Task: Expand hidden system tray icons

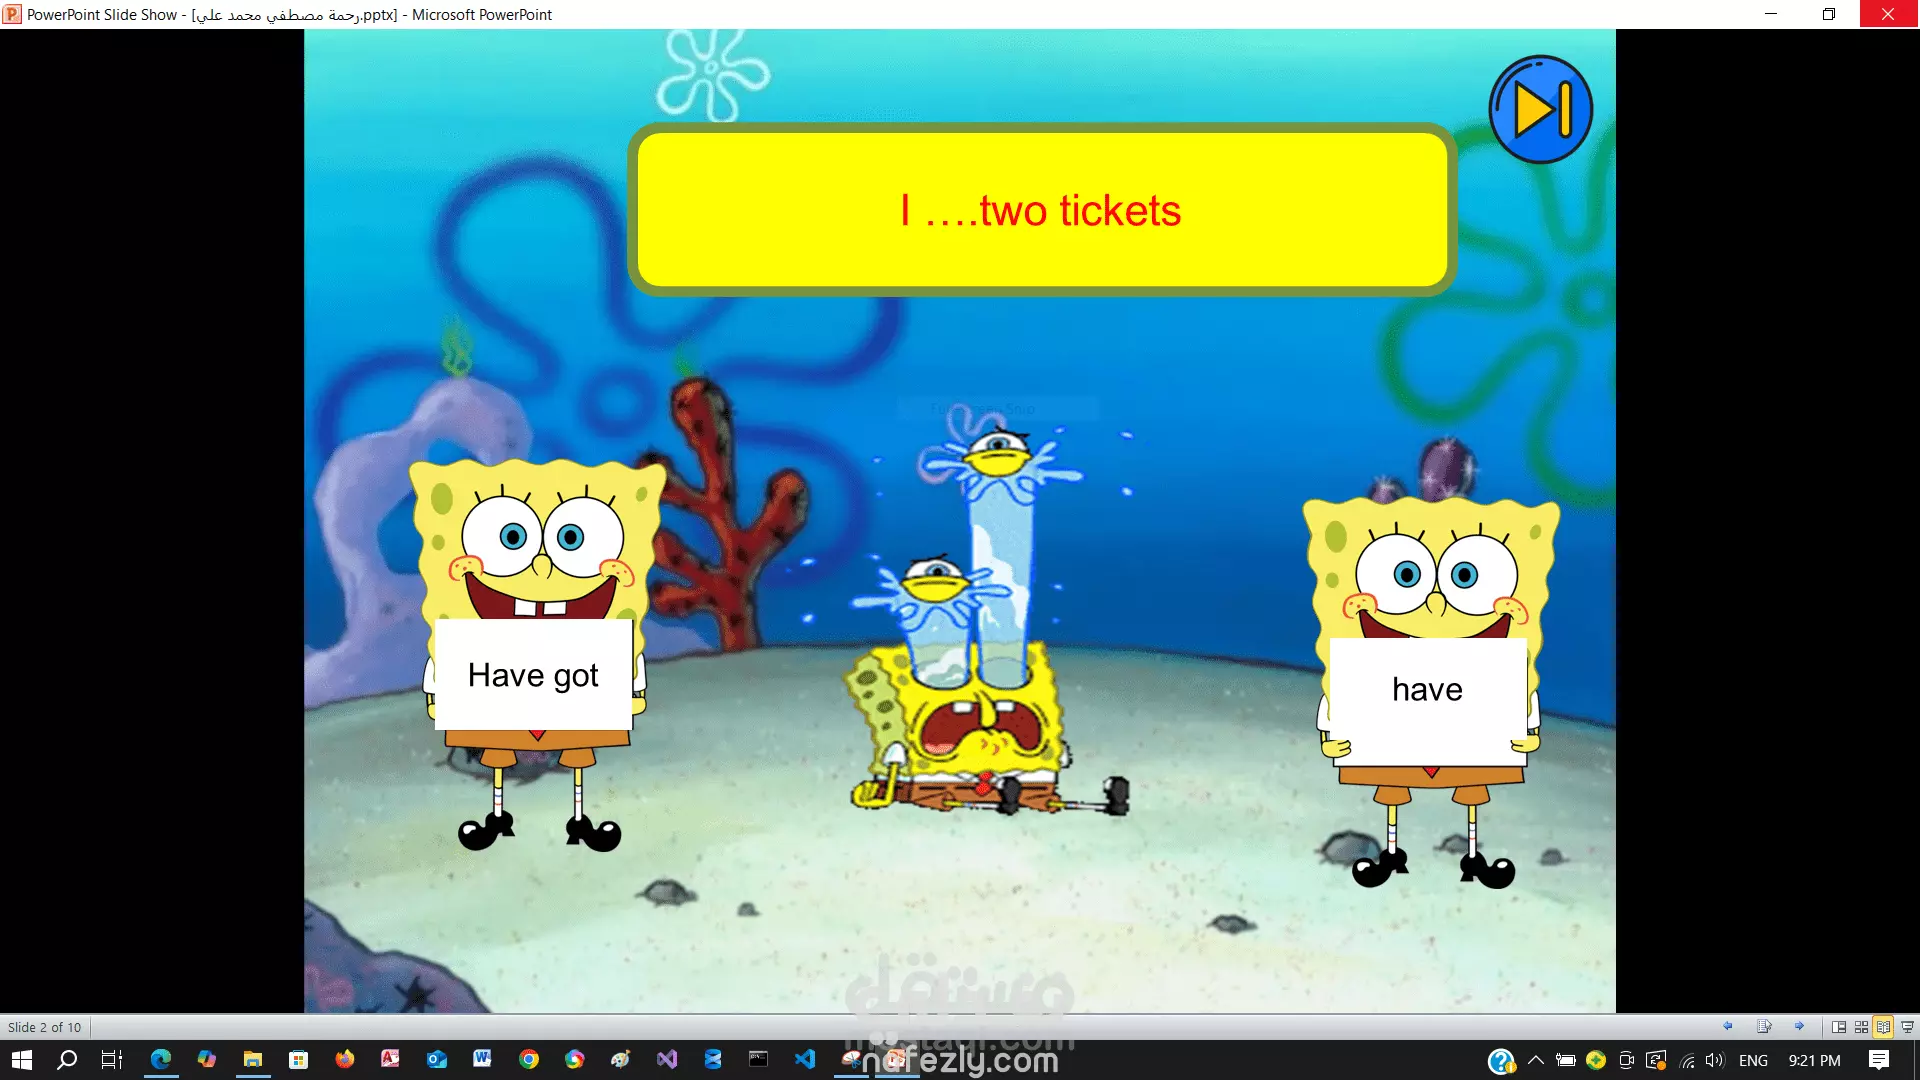Action: pos(1536,1060)
